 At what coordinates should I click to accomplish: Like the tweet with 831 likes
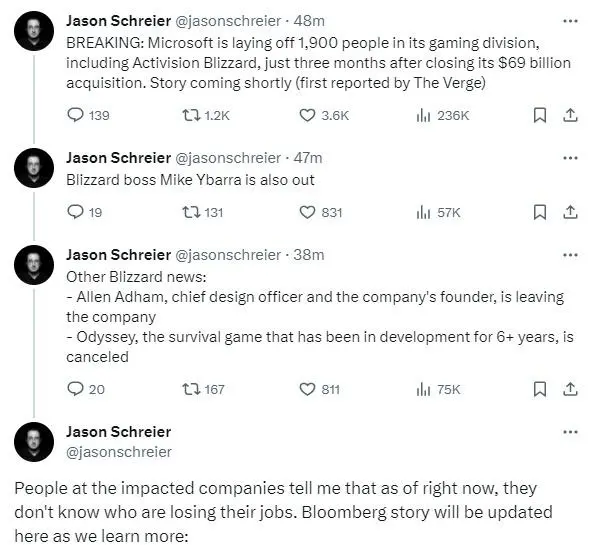pyautogui.click(x=307, y=212)
